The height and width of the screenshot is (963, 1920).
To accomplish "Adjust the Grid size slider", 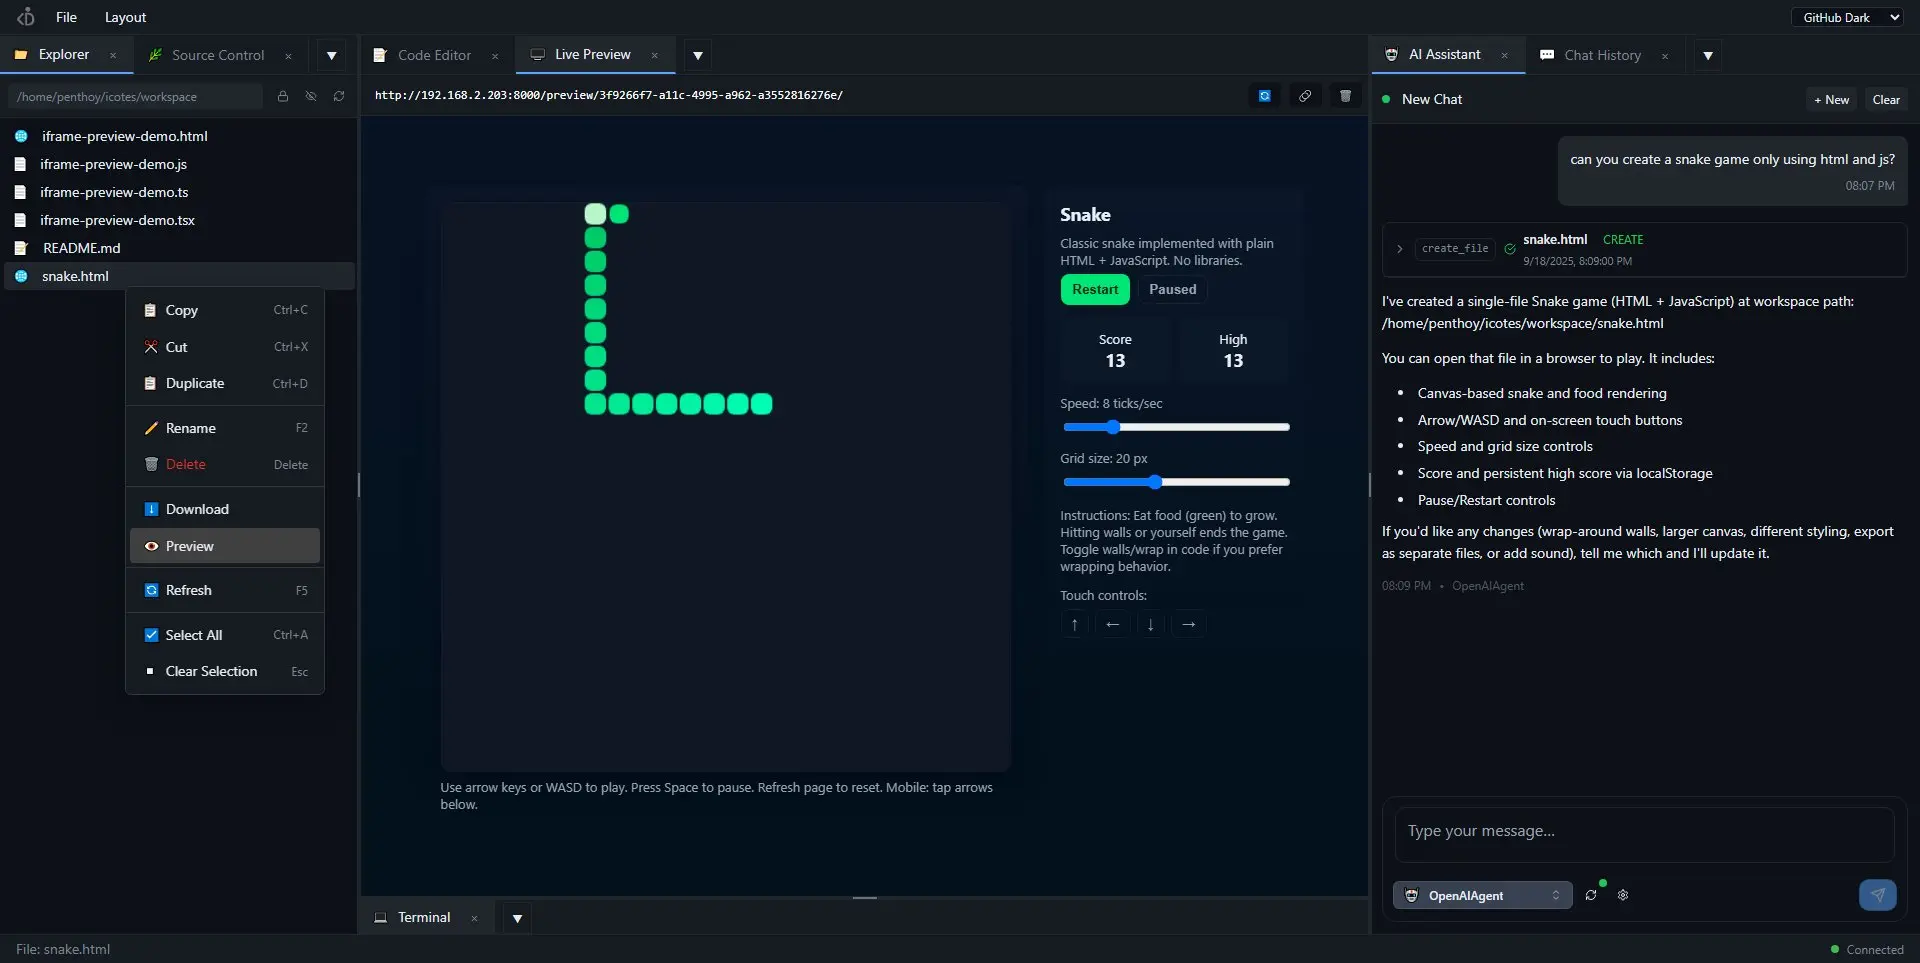I will tap(1176, 482).
